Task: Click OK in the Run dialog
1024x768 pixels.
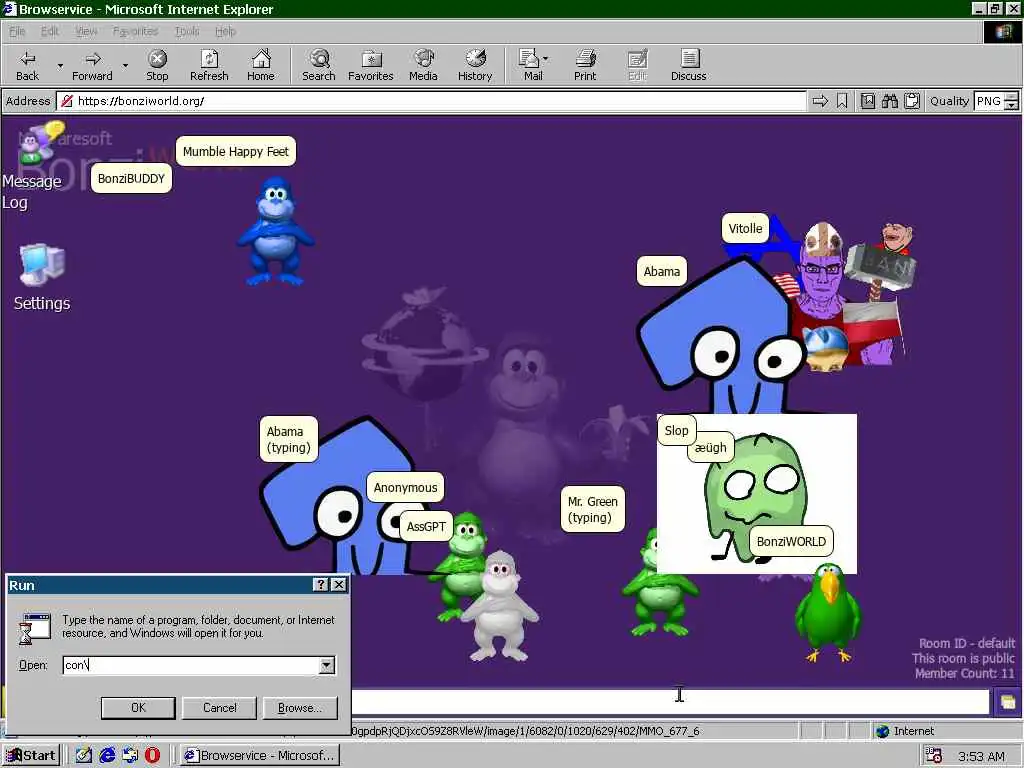Action: [138, 707]
